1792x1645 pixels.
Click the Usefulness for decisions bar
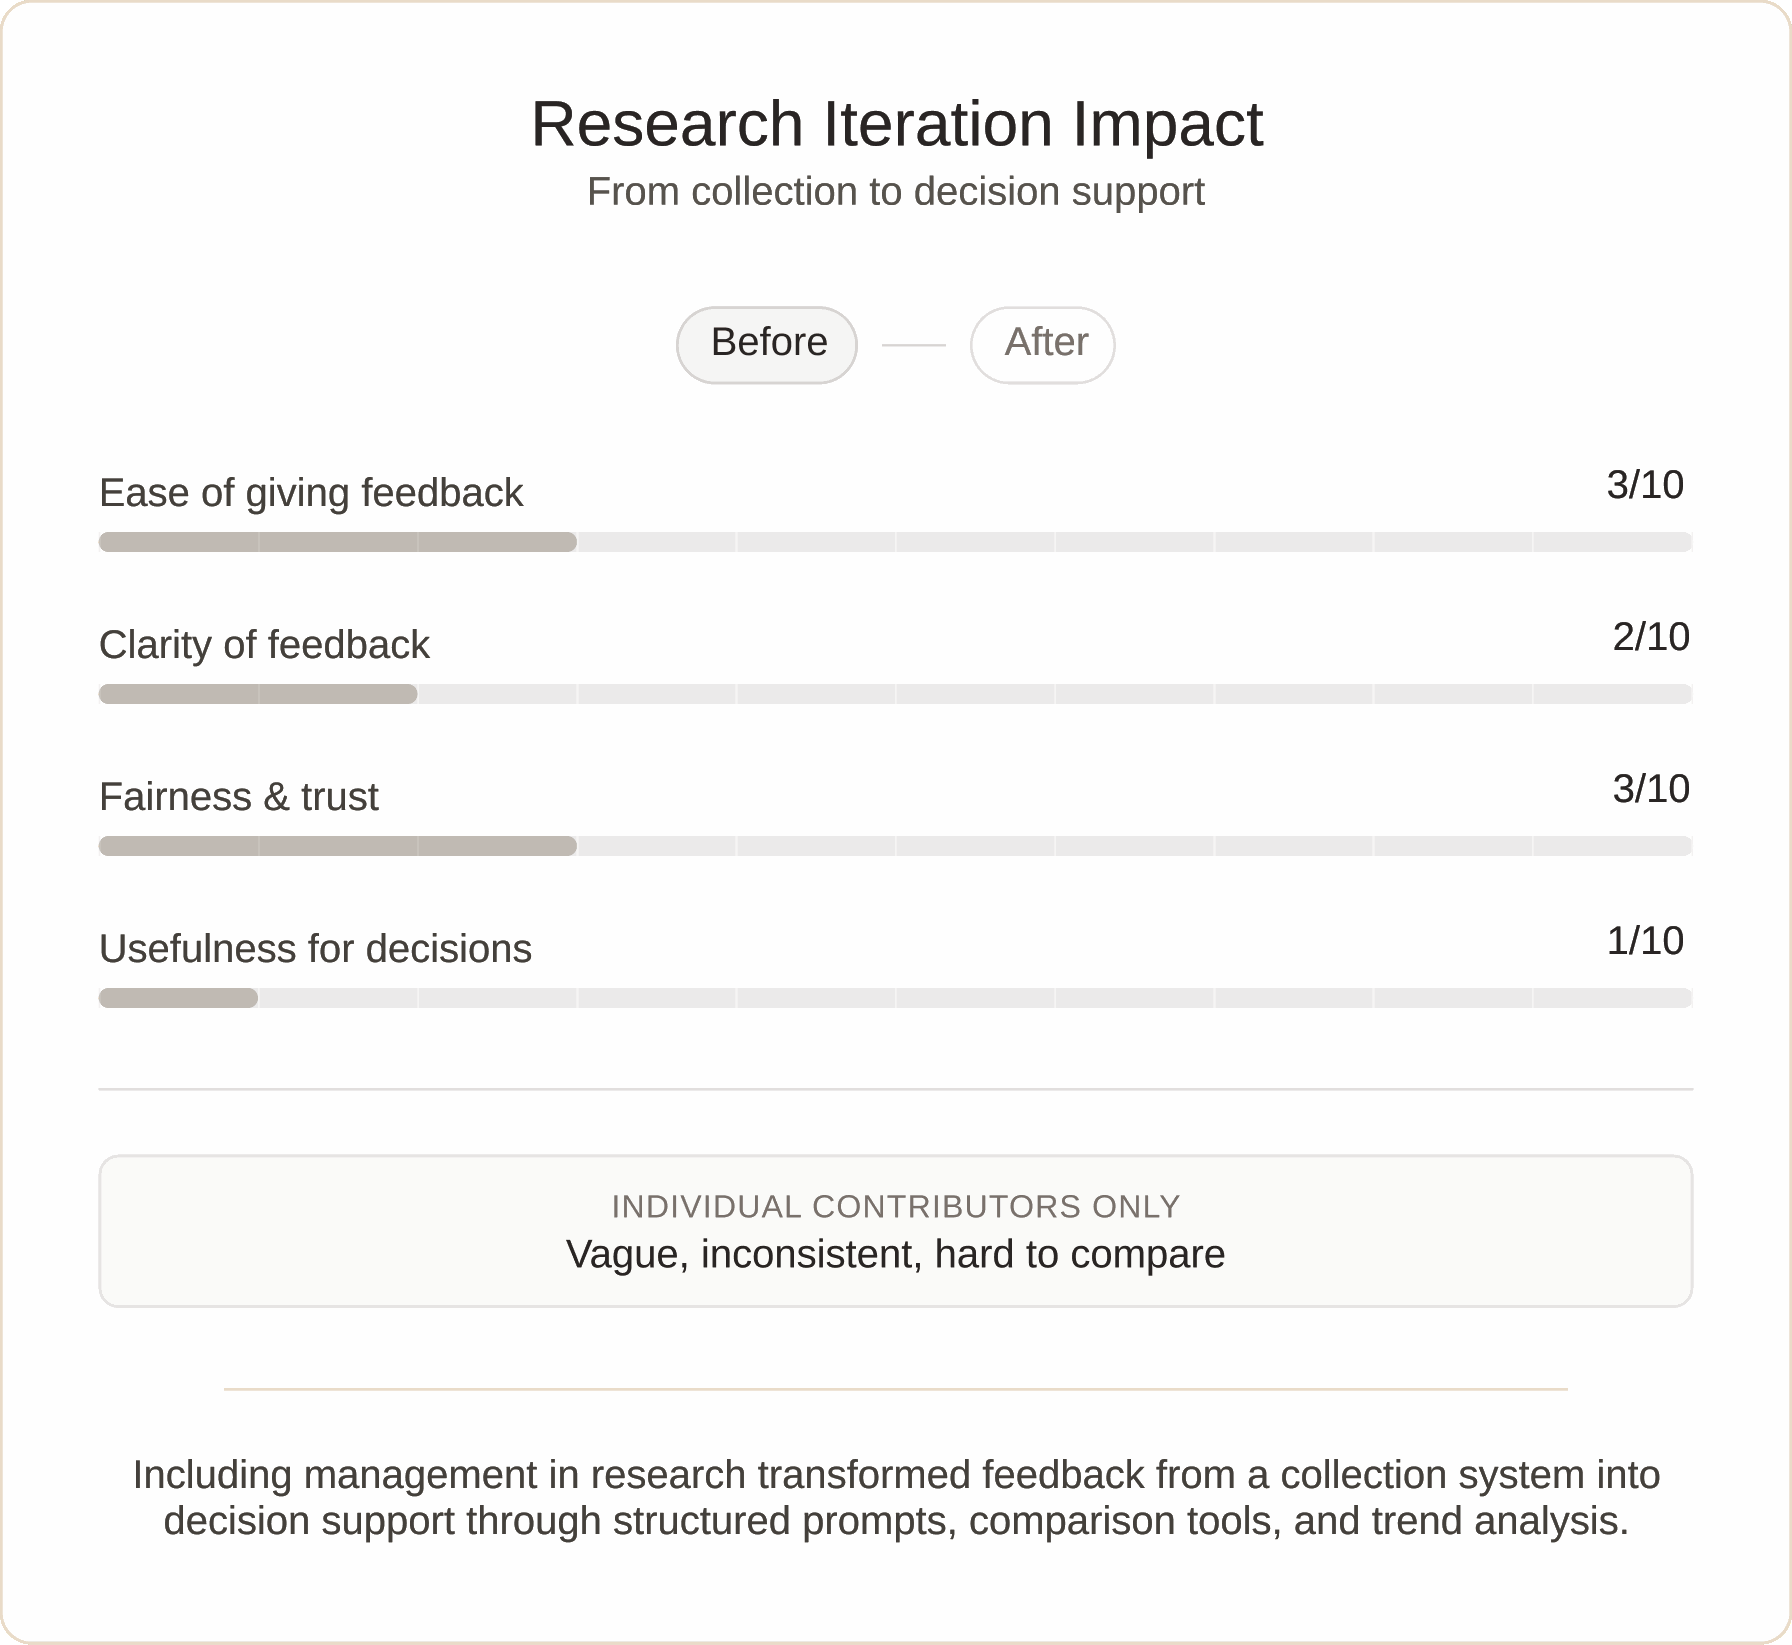tap(895, 998)
